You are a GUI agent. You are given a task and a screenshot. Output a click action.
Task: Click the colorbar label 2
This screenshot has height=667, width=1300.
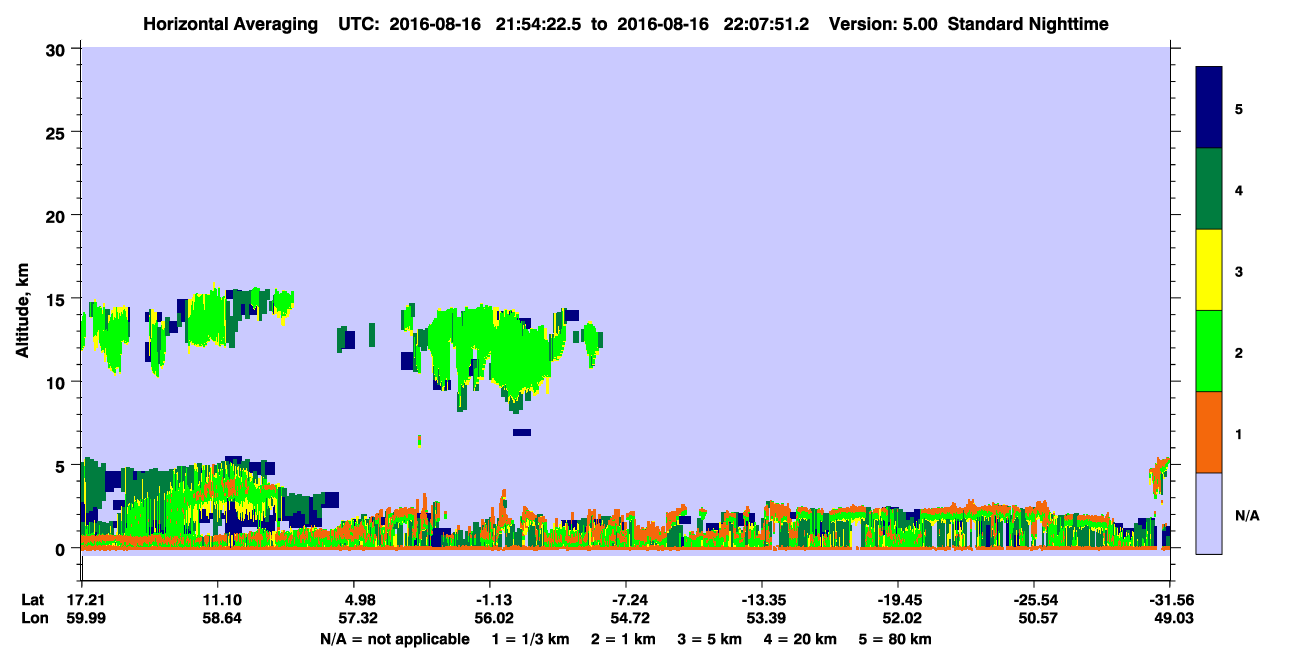click(1238, 352)
